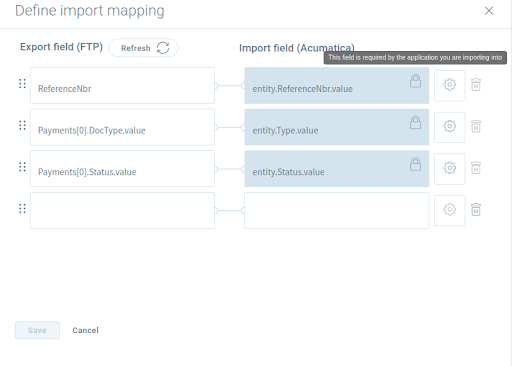Click the empty import field box
The width and height of the screenshot is (512, 366).
tap(337, 210)
